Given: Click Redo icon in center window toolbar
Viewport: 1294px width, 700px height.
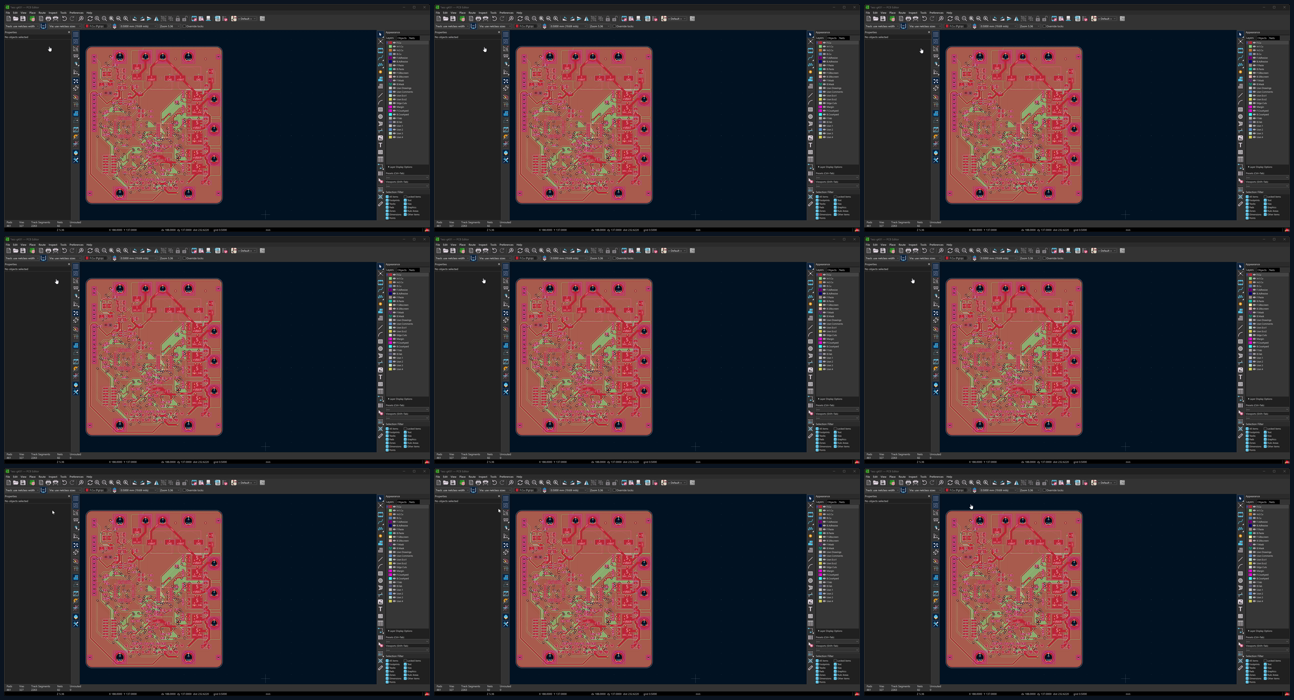Looking at the screenshot, I should [502, 251].
